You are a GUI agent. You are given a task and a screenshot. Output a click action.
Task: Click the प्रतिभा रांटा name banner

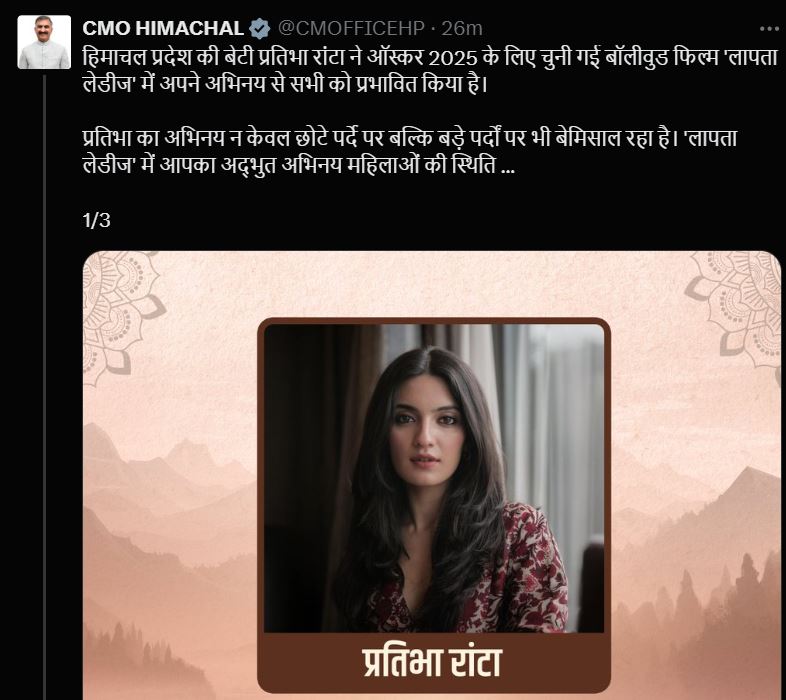(432, 662)
